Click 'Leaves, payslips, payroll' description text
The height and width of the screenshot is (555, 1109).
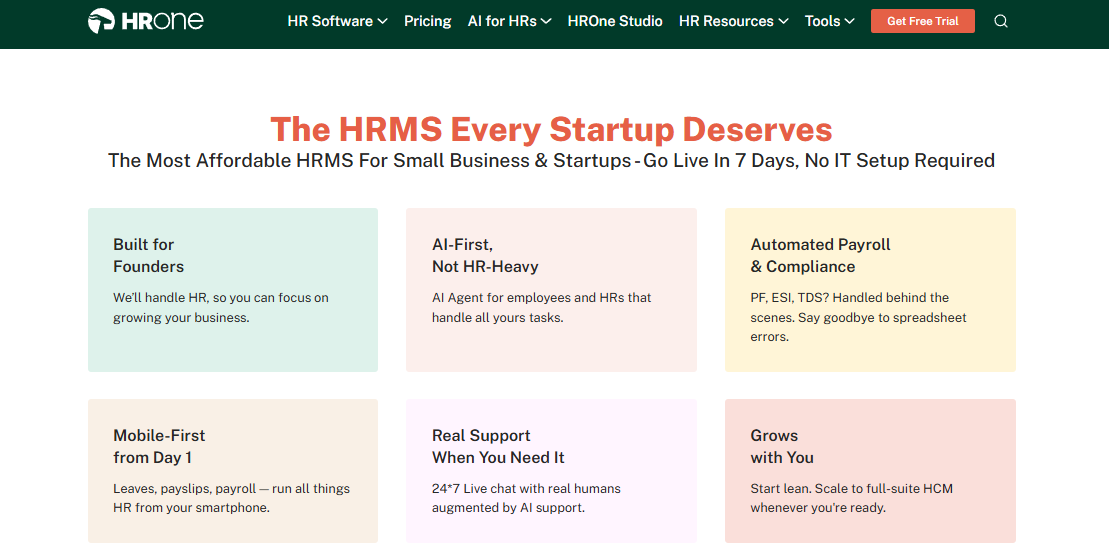click(231, 498)
